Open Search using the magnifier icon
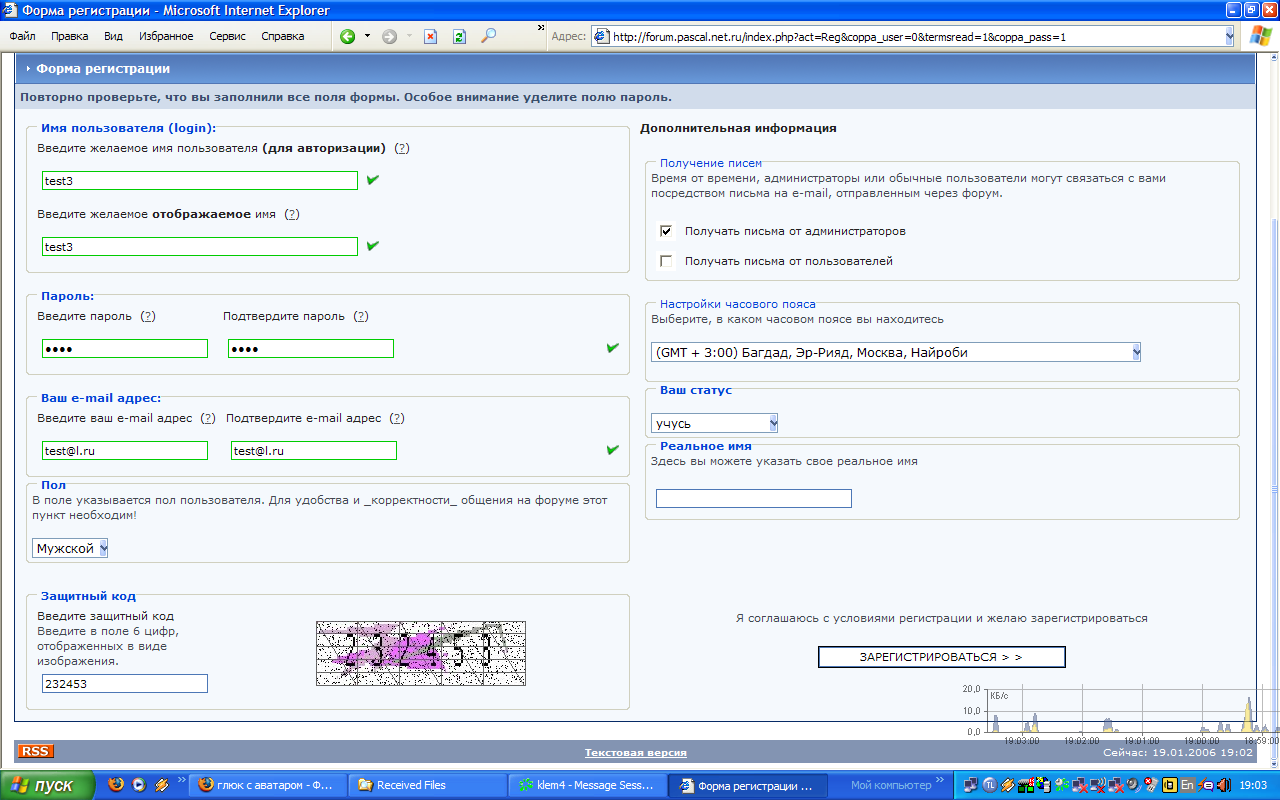 click(x=488, y=36)
